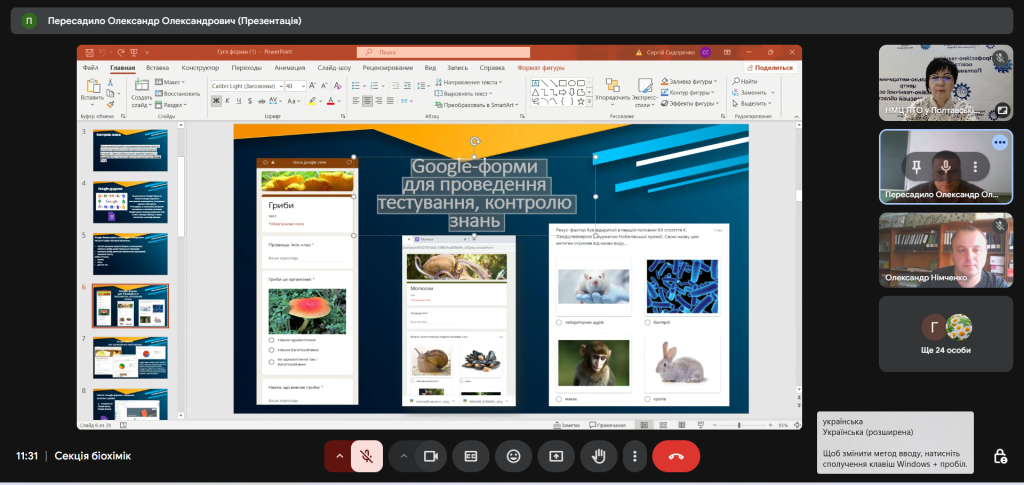Switch to the Вставка ribbon tab
Viewport: 1024px width, 485px height.
click(x=157, y=68)
